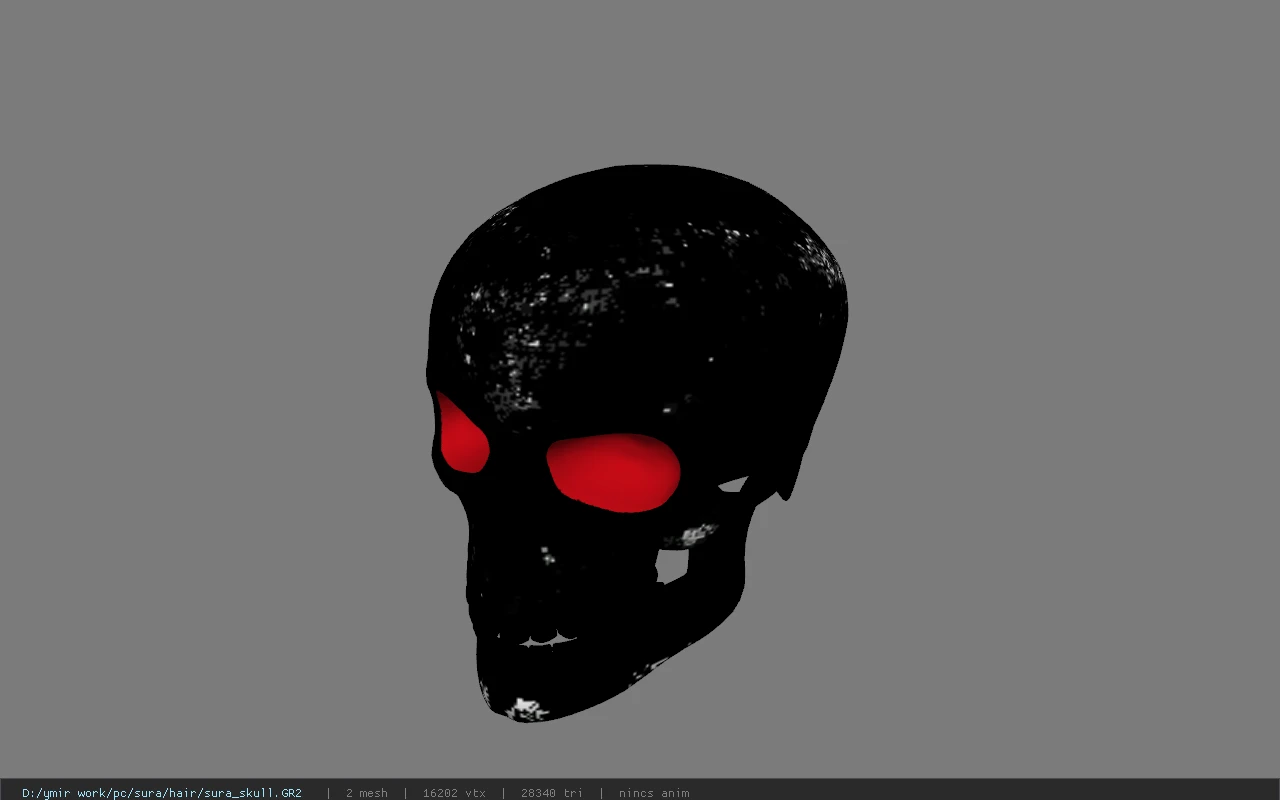Click the '16202 vtx' vertex count
The width and height of the screenshot is (1280, 800).
(x=454, y=793)
